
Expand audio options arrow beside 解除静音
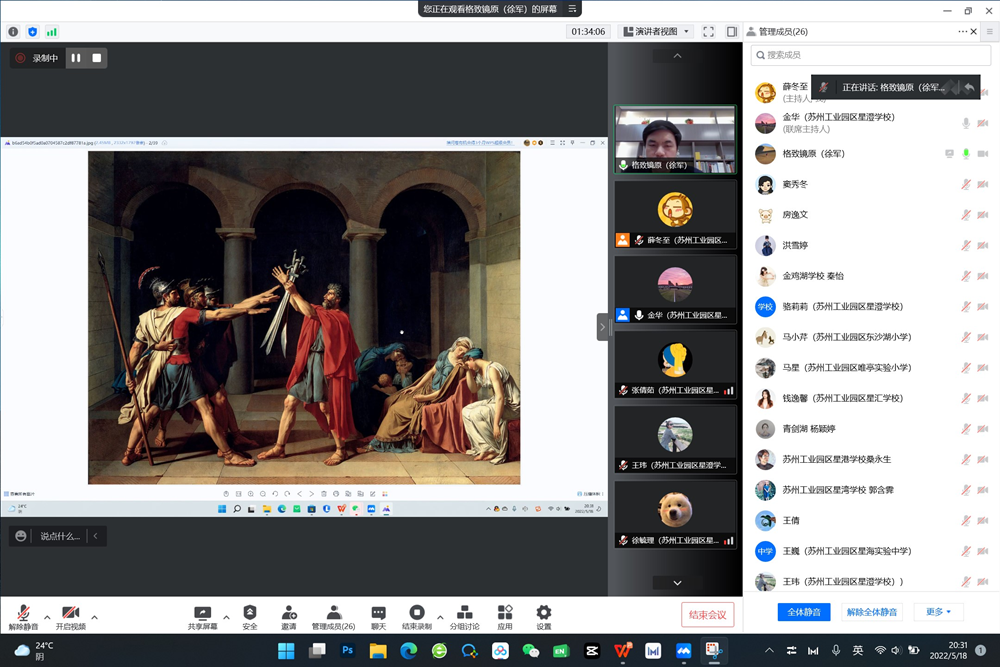[47, 617]
